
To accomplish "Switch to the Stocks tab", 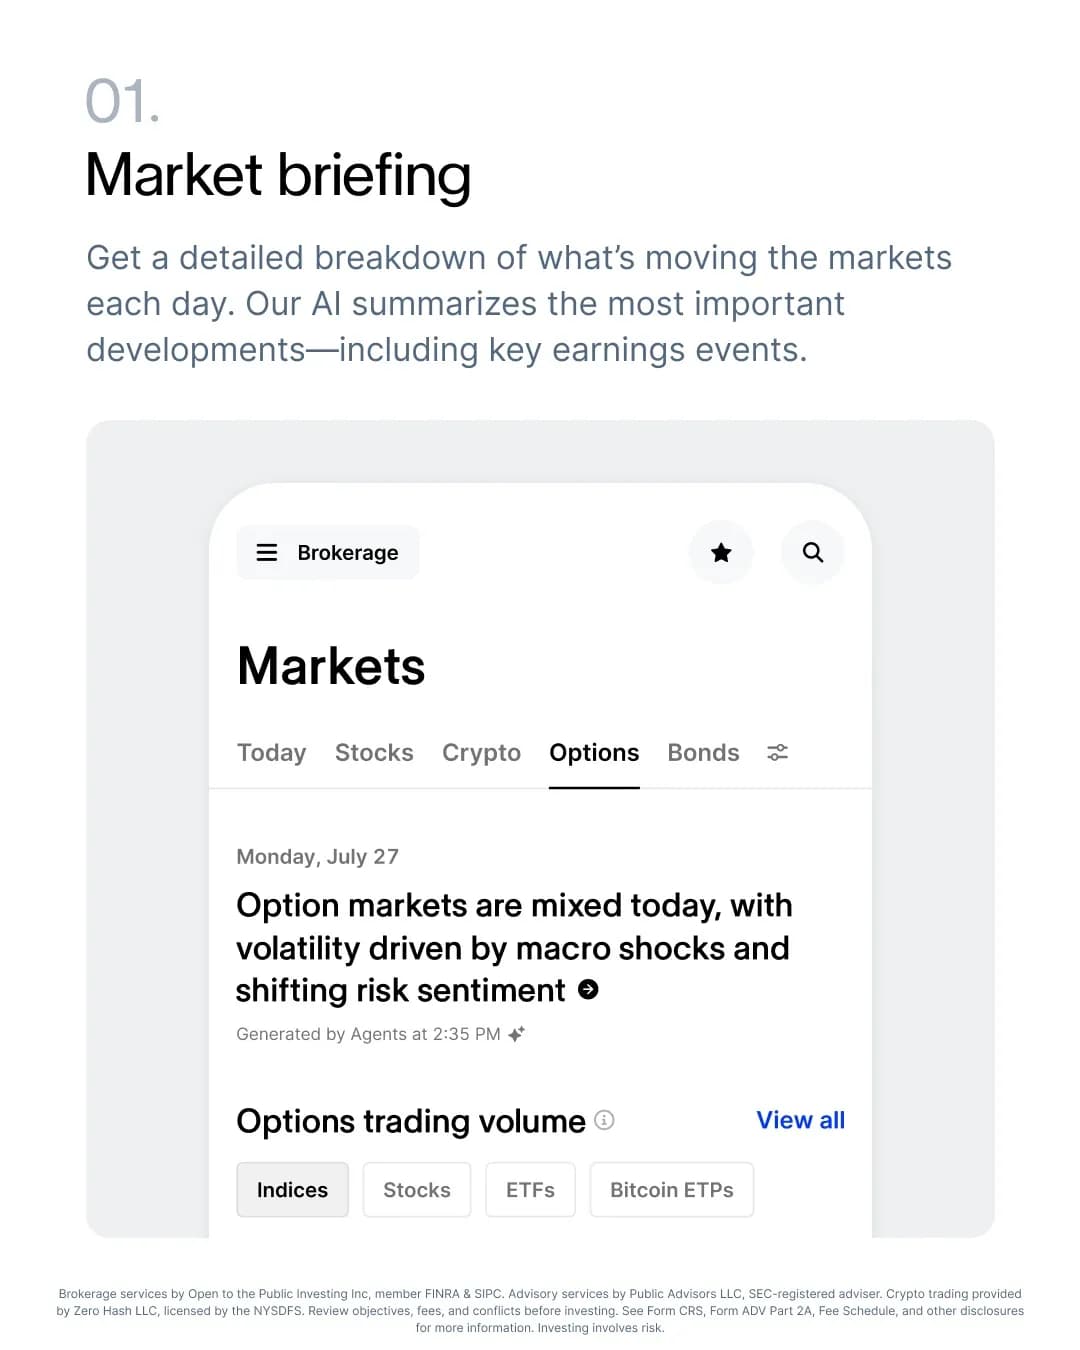I will [x=374, y=753].
